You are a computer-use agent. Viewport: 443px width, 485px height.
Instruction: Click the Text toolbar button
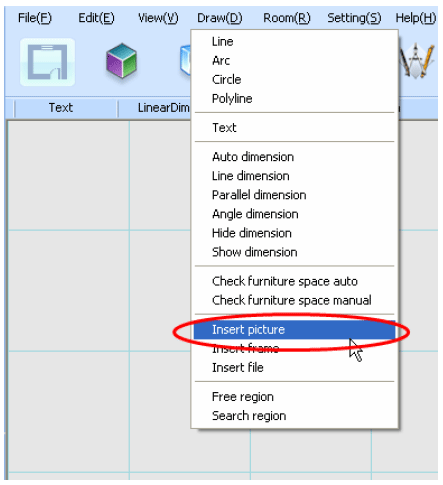pyautogui.click(x=61, y=108)
